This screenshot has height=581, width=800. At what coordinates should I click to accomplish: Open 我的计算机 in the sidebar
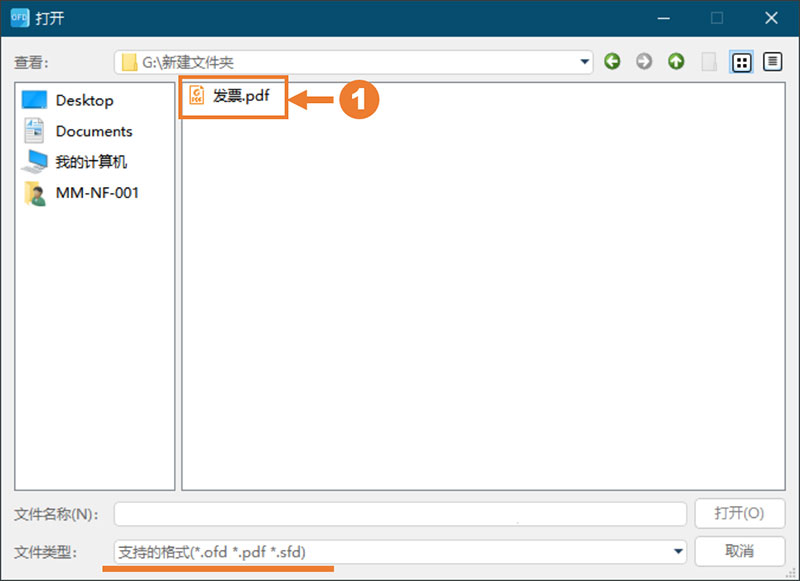tap(74, 162)
